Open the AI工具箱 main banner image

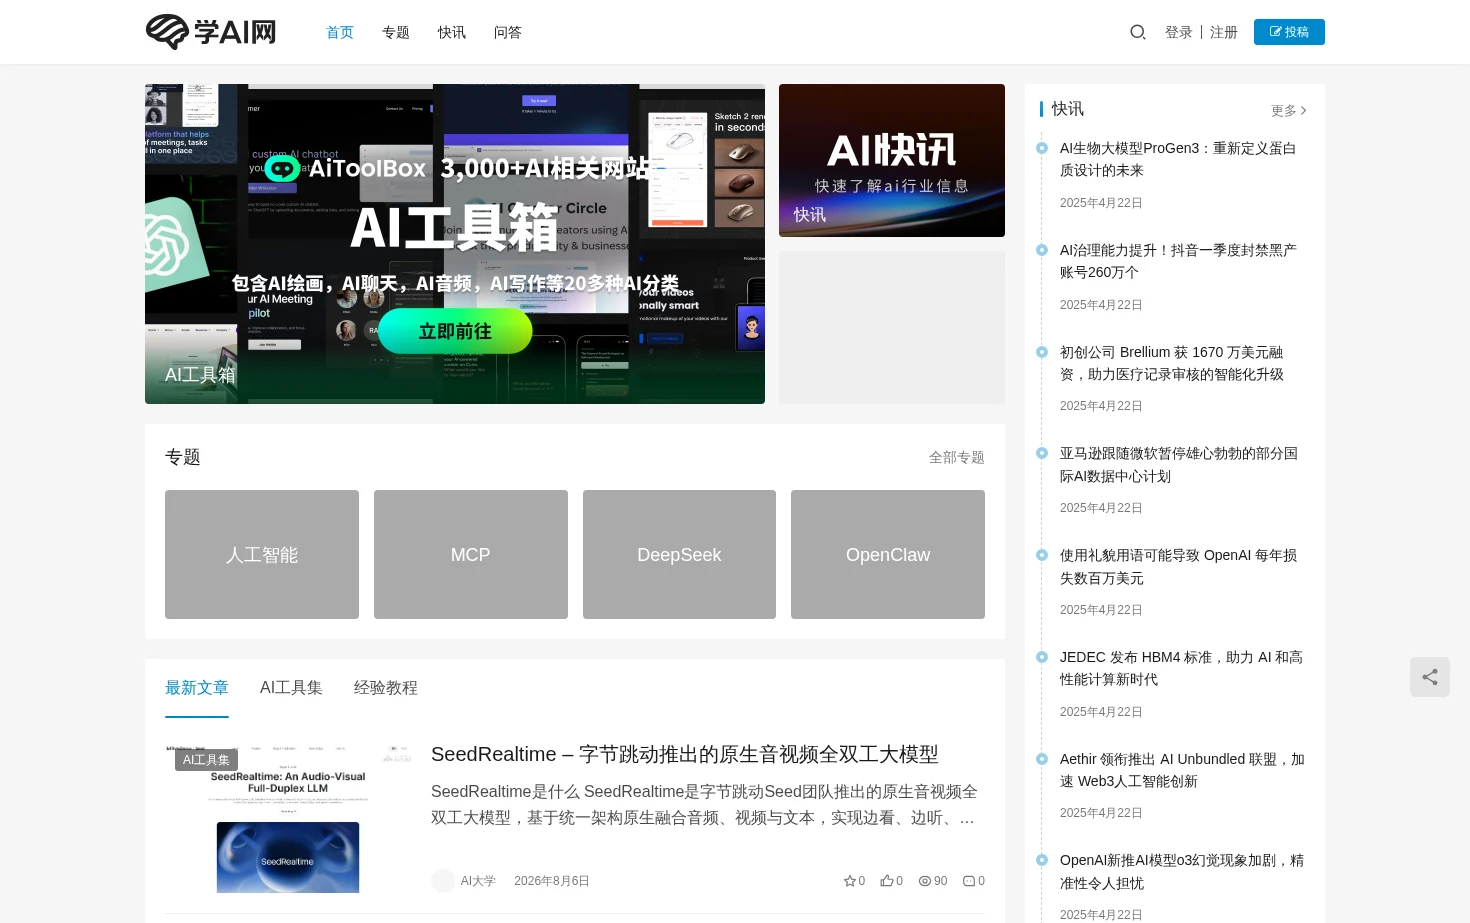coord(455,244)
